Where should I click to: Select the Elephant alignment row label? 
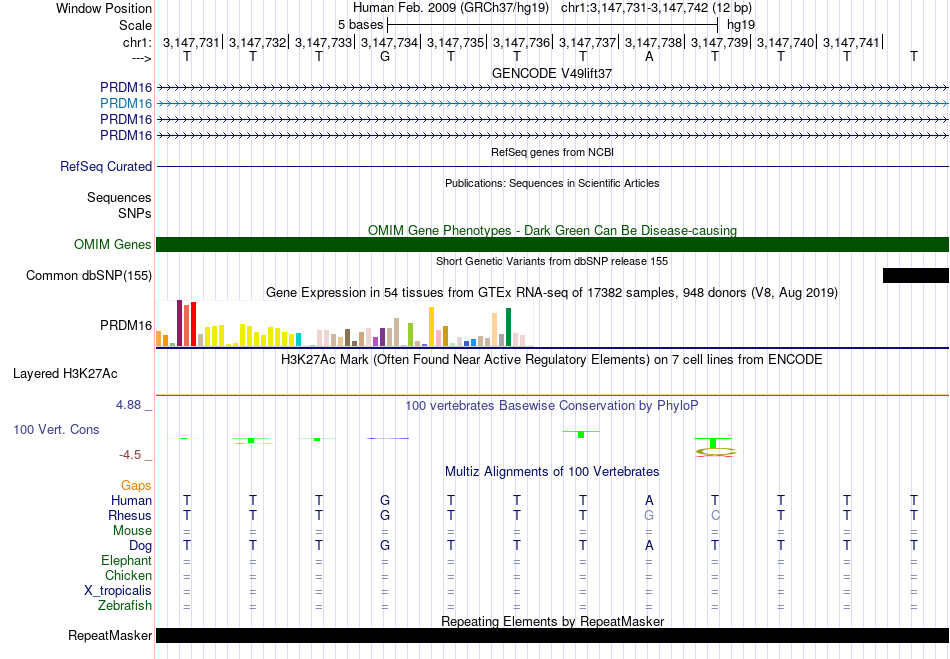click(x=127, y=560)
